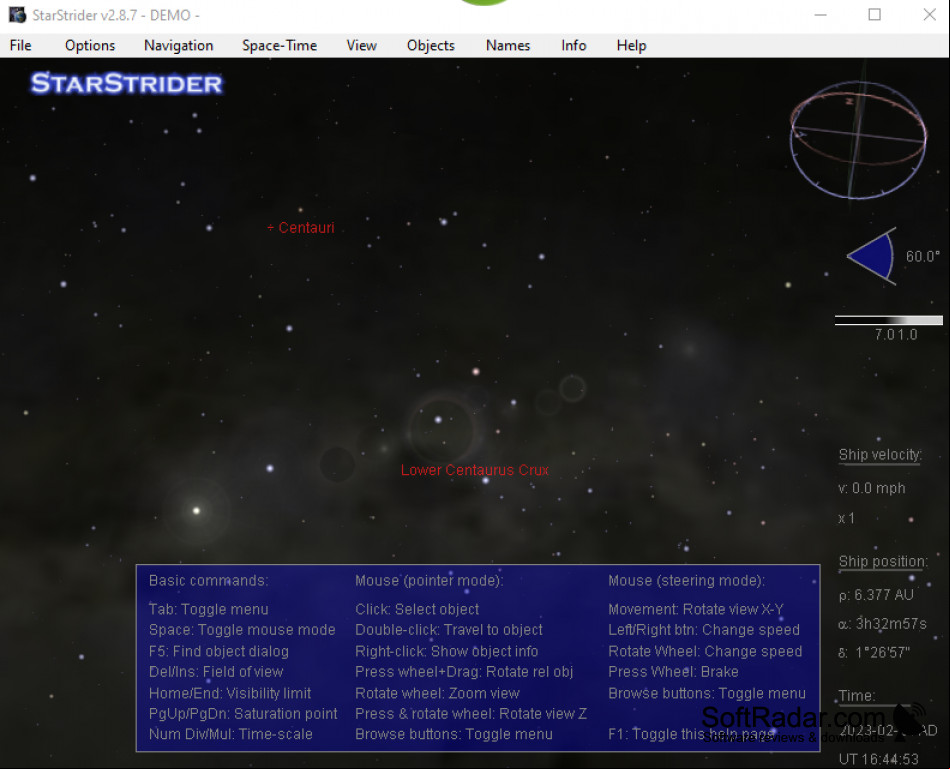Click the Mouse (steering mode) heading
The height and width of the screenshot is (769, 950).
tap(686, 581)
